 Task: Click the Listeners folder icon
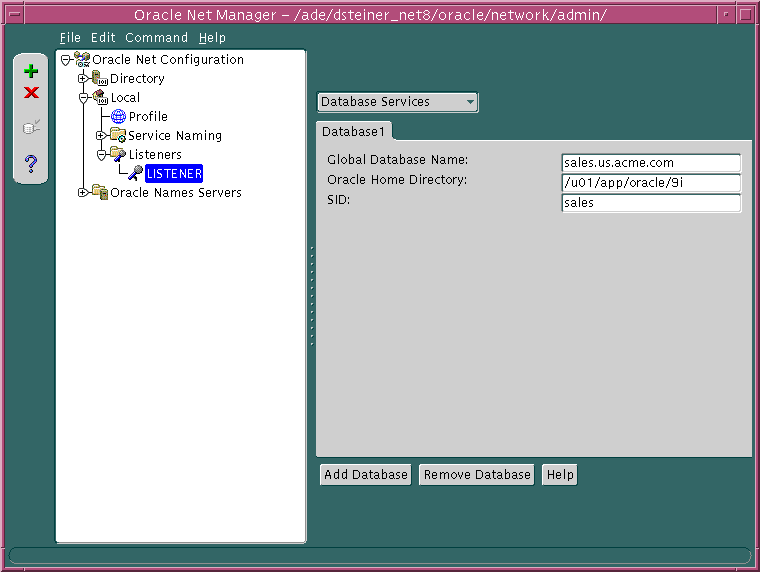(x=118, y=154)
